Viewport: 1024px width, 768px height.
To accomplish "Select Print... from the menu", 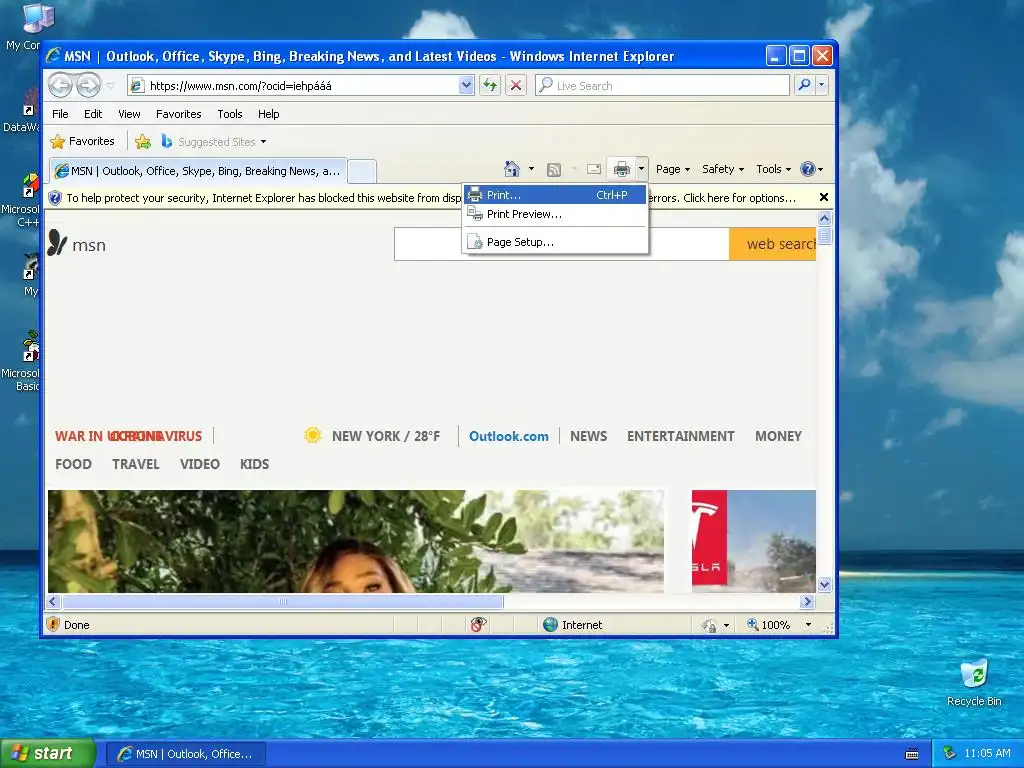I will tap(555, 195).
